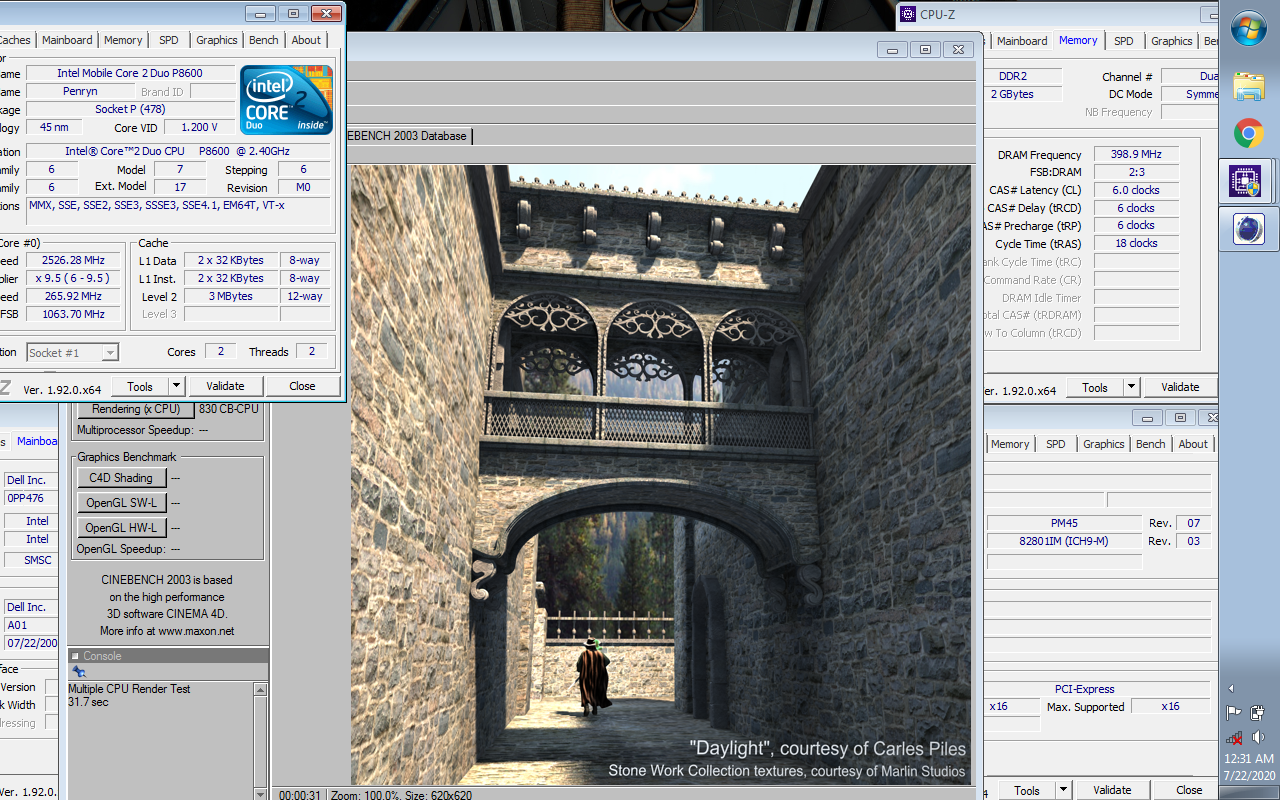This screenshot has height=800, width=1280.
Task: Open the Tools dropdown arrow in the CPU-Z Memory window
Action: pyautogui.click(x=1131, y=387)
